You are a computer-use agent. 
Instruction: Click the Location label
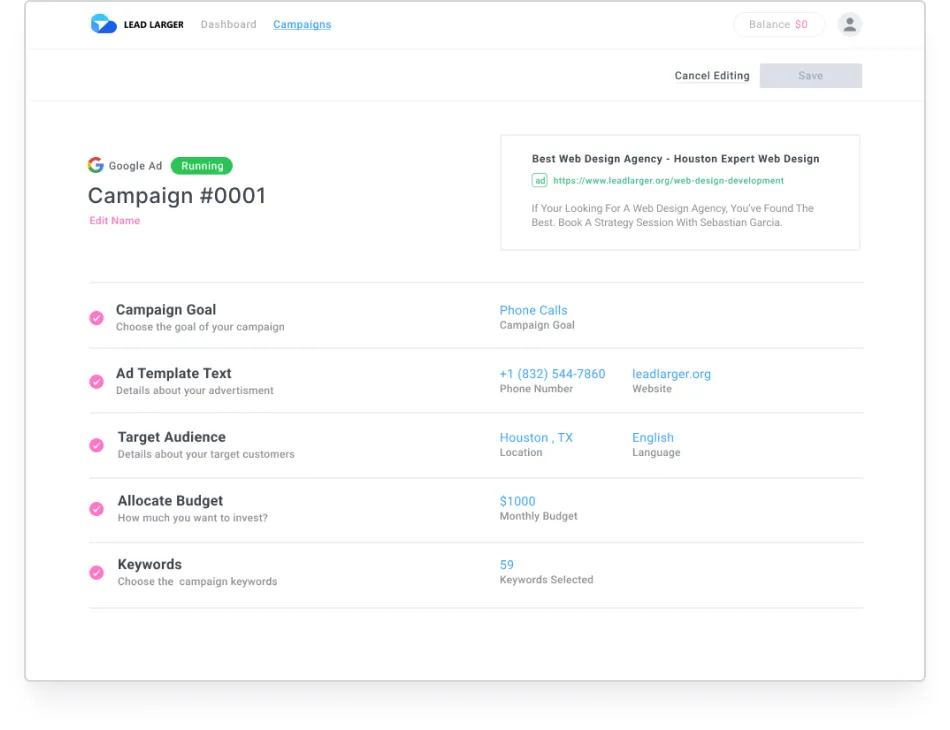520,453
